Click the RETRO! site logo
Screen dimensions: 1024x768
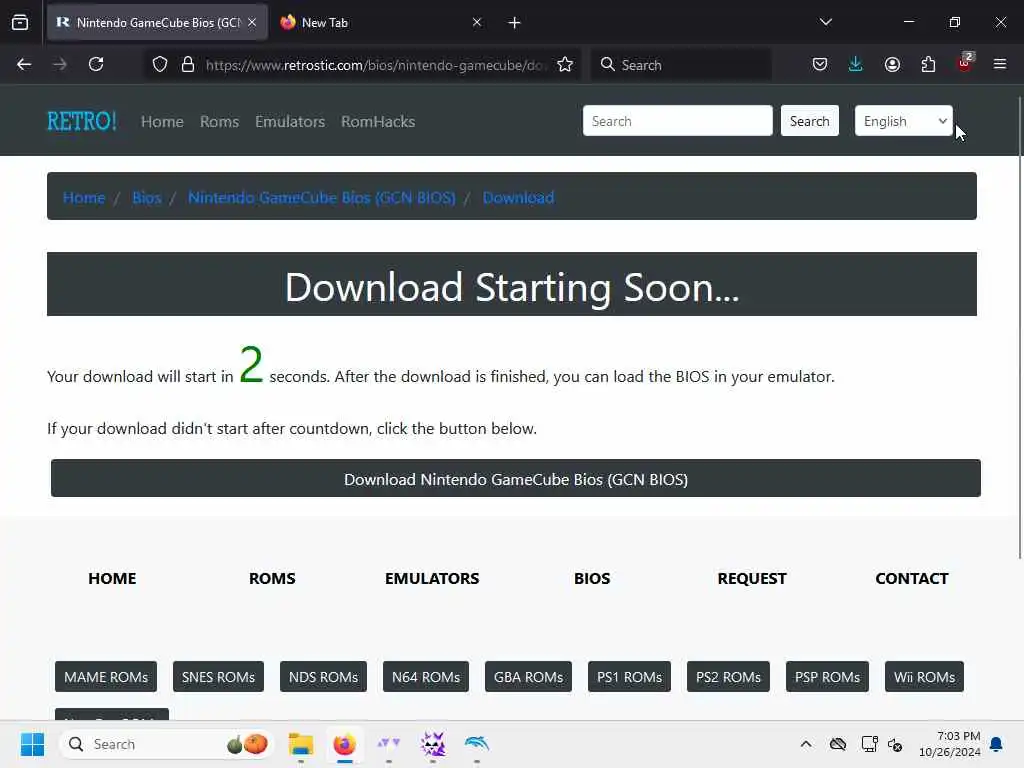click(82, 121)
